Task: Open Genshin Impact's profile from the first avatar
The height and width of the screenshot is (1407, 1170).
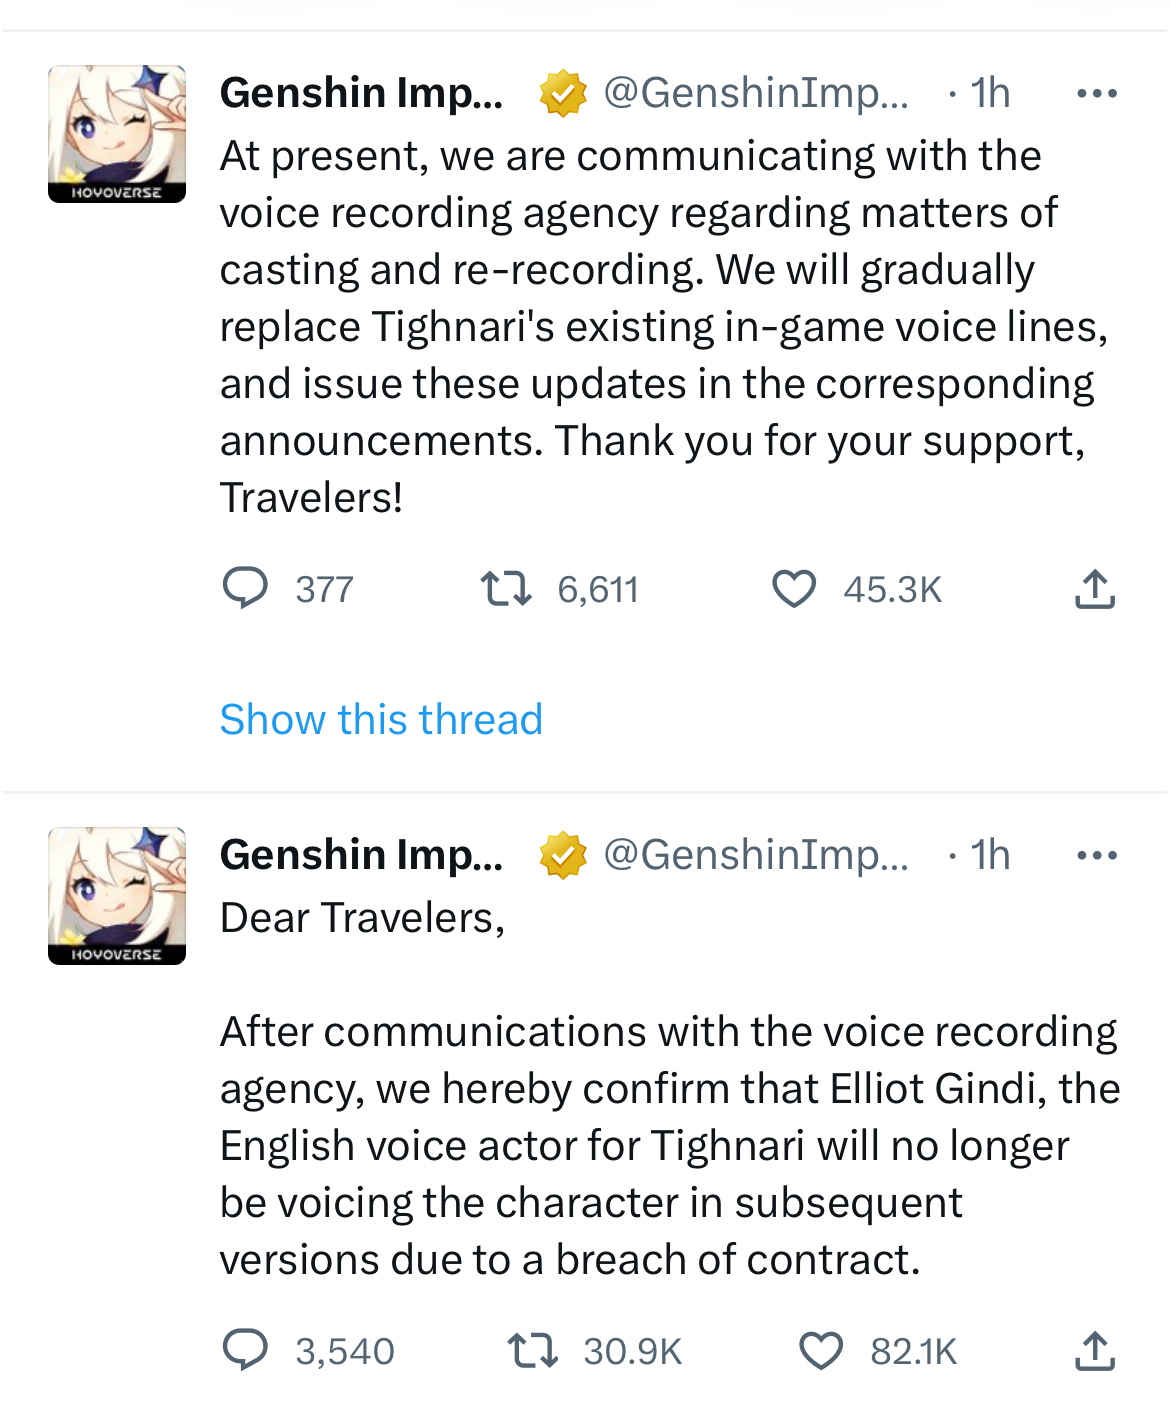Action: tap(116, 132)
